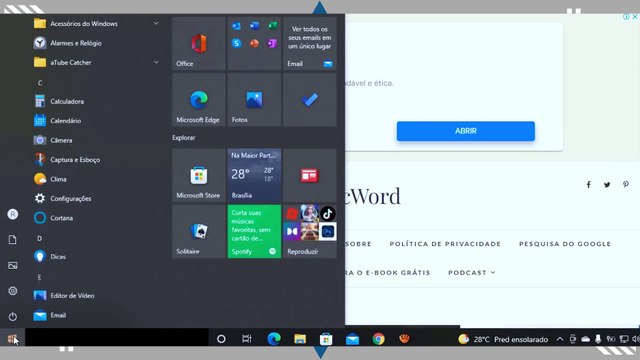Click the taskbar search box

[117, 338]
